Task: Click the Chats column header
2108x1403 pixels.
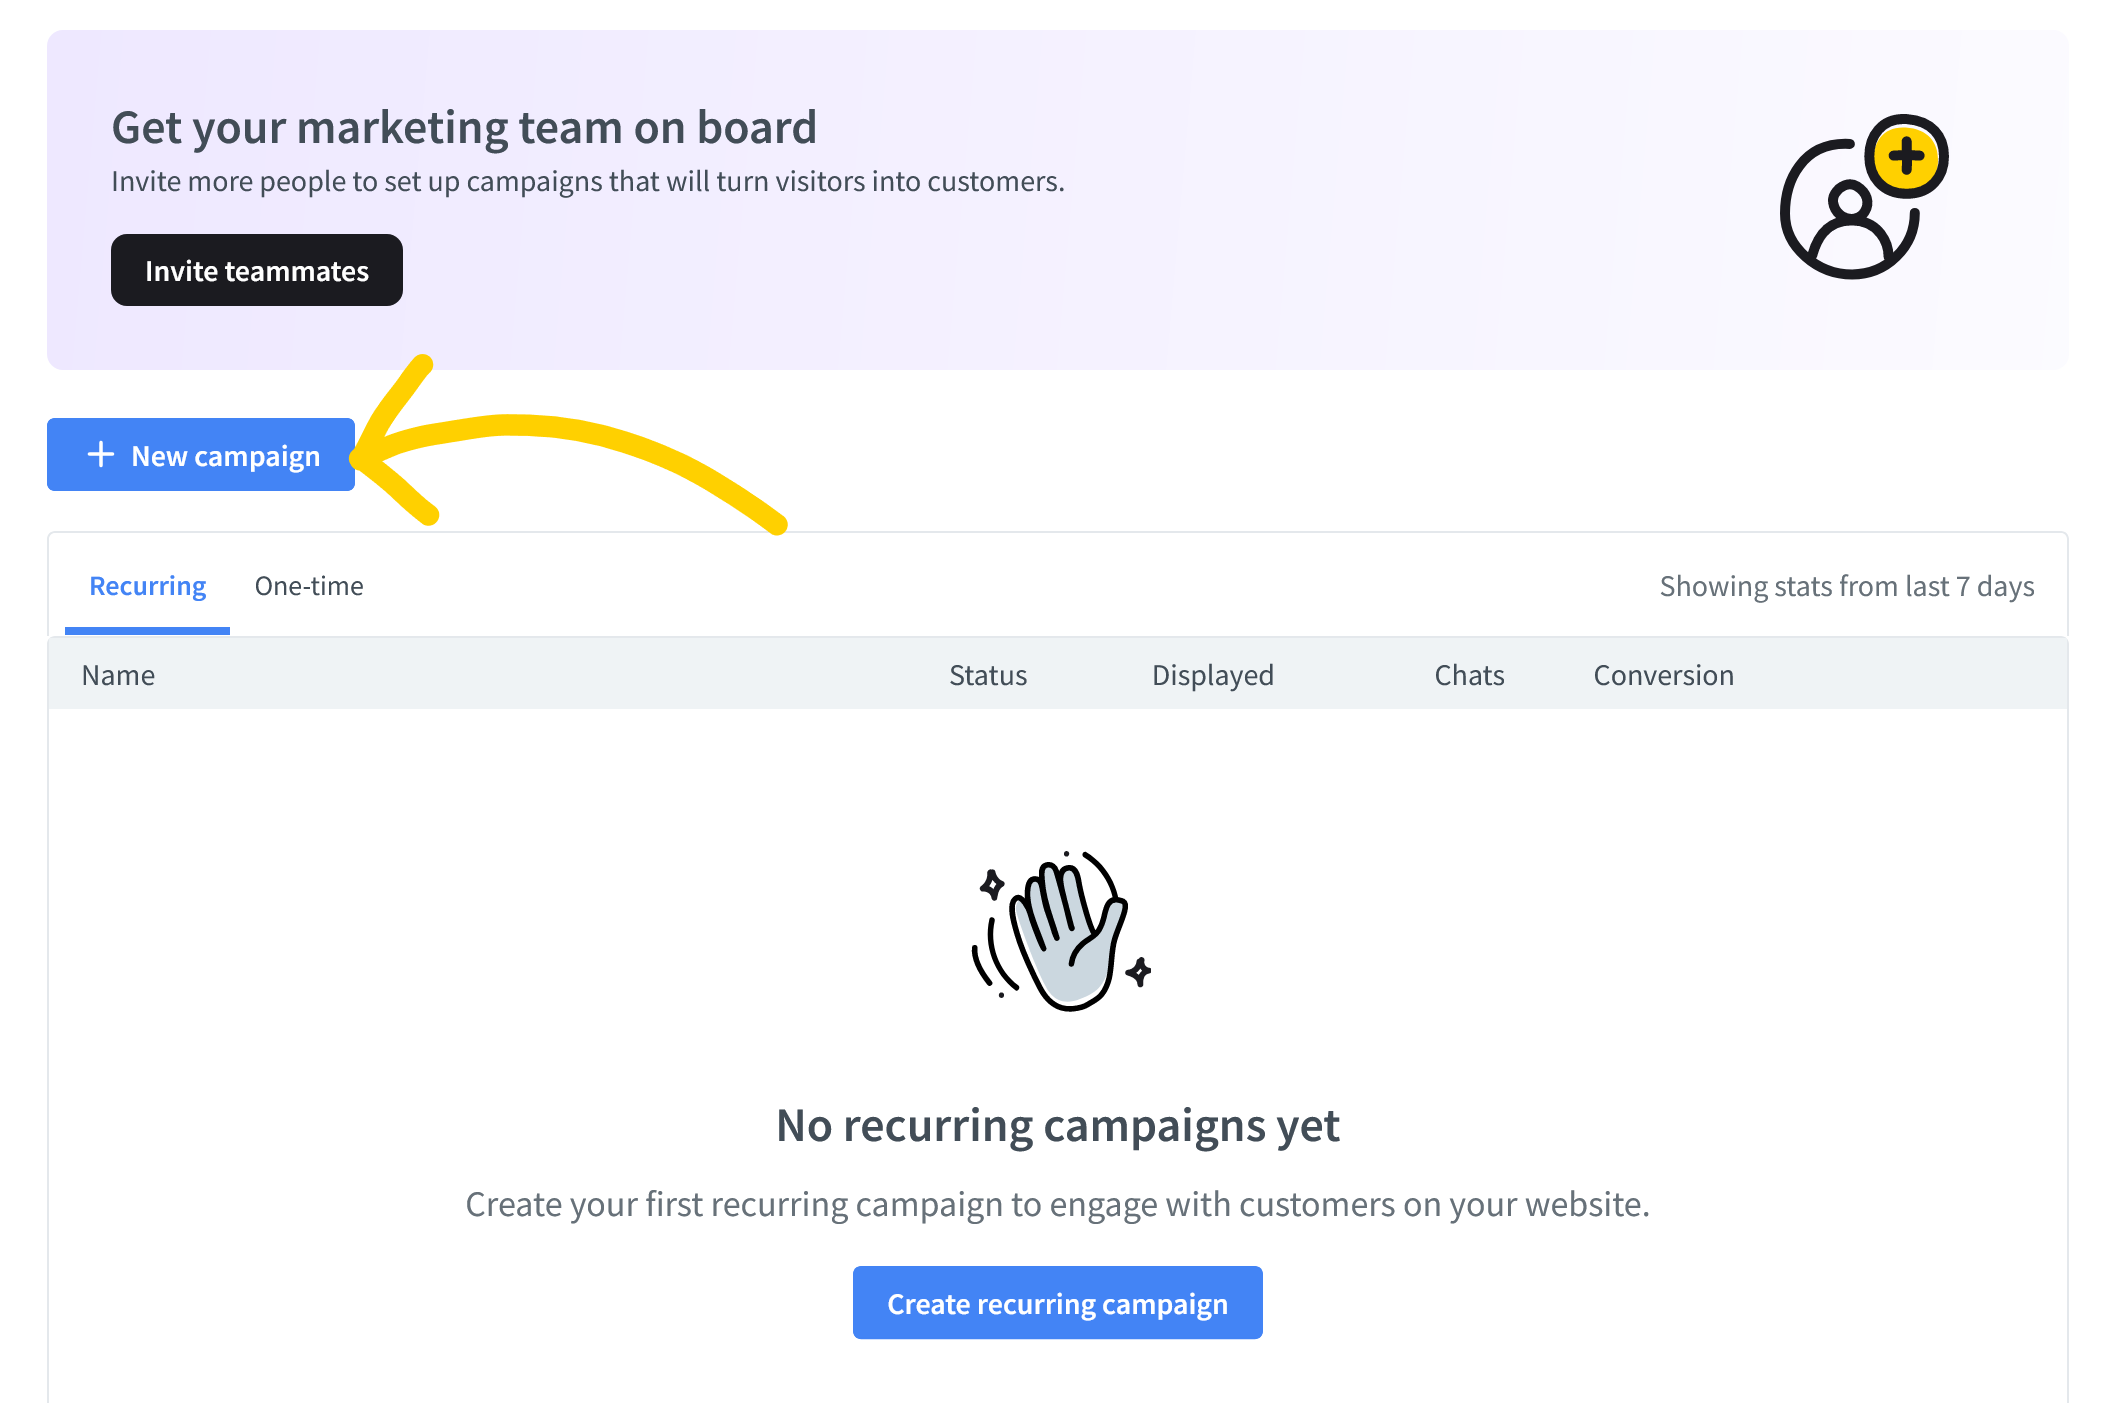Action: (x=1469, y=675)
